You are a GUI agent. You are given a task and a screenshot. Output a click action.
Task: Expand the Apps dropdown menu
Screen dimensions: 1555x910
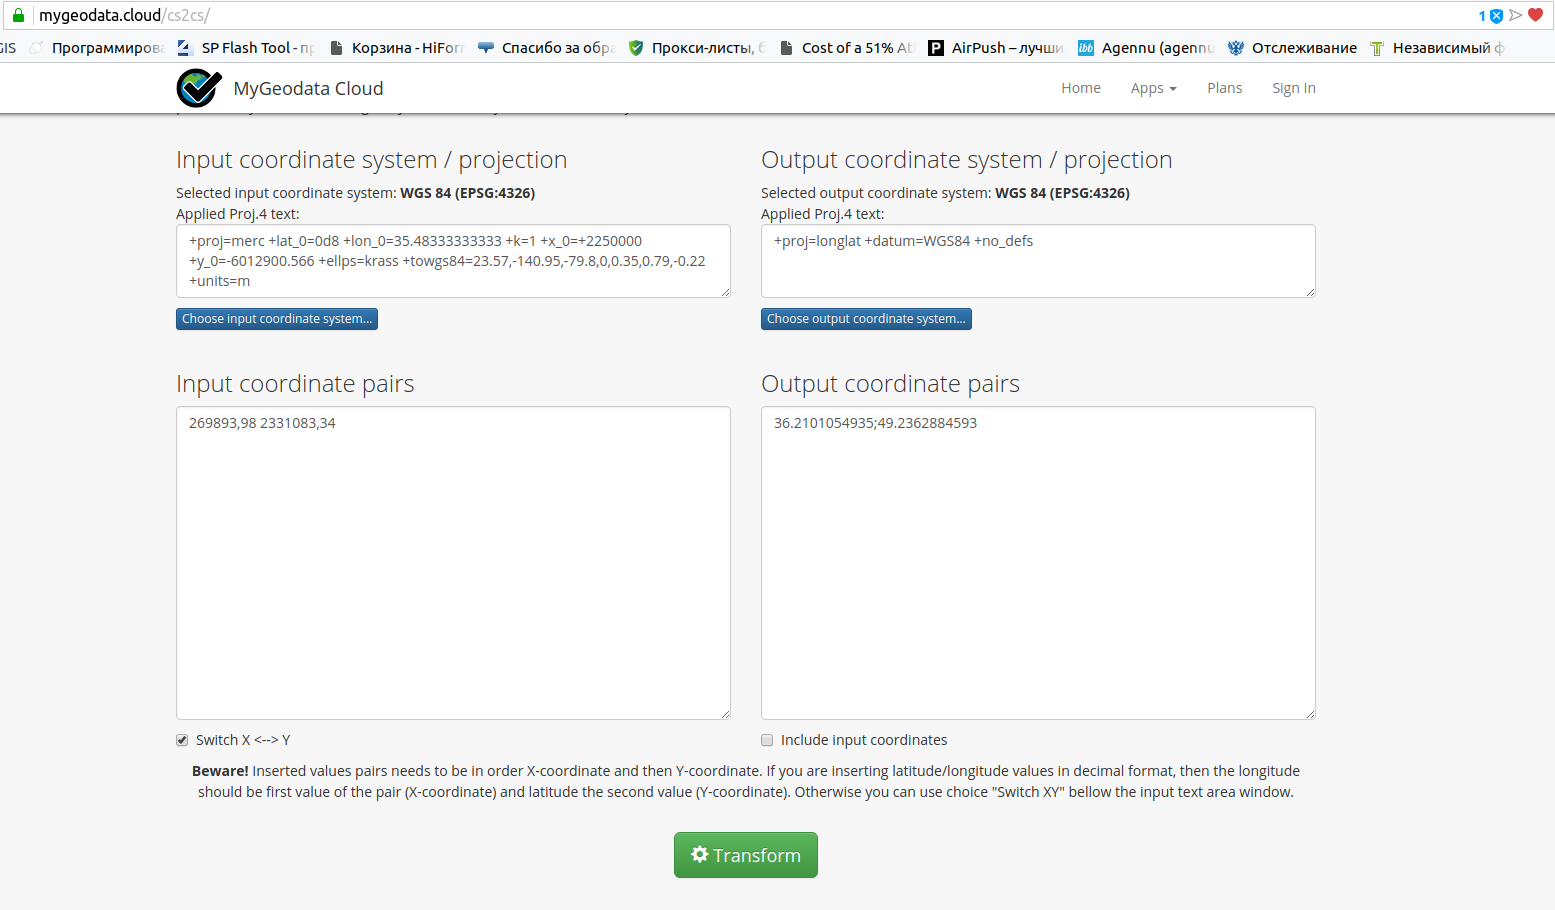1154,88
